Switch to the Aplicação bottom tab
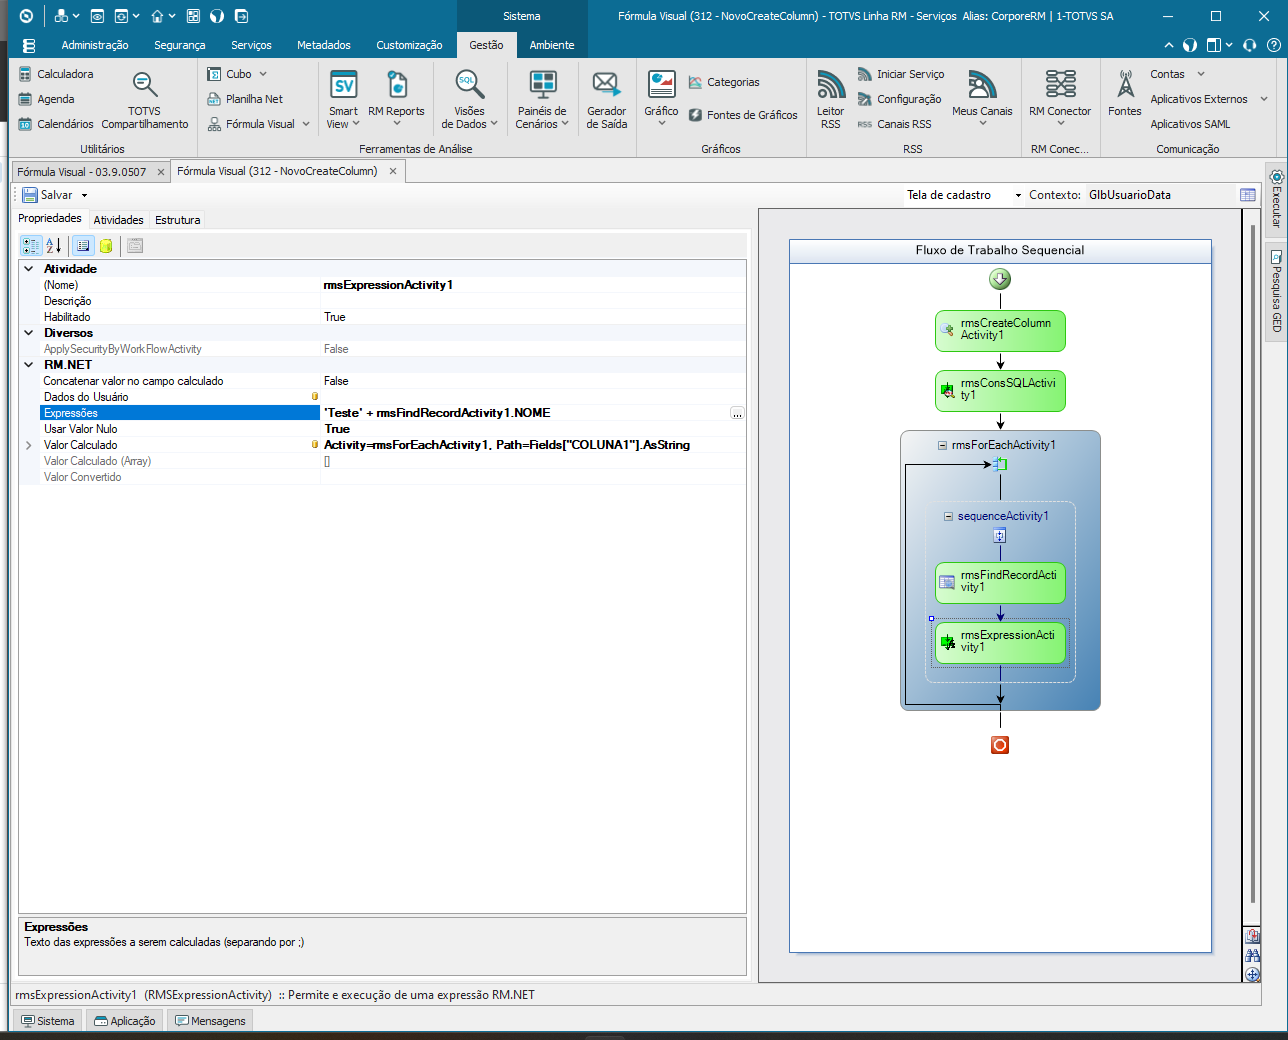1288x1040 pixels. 125,1021
